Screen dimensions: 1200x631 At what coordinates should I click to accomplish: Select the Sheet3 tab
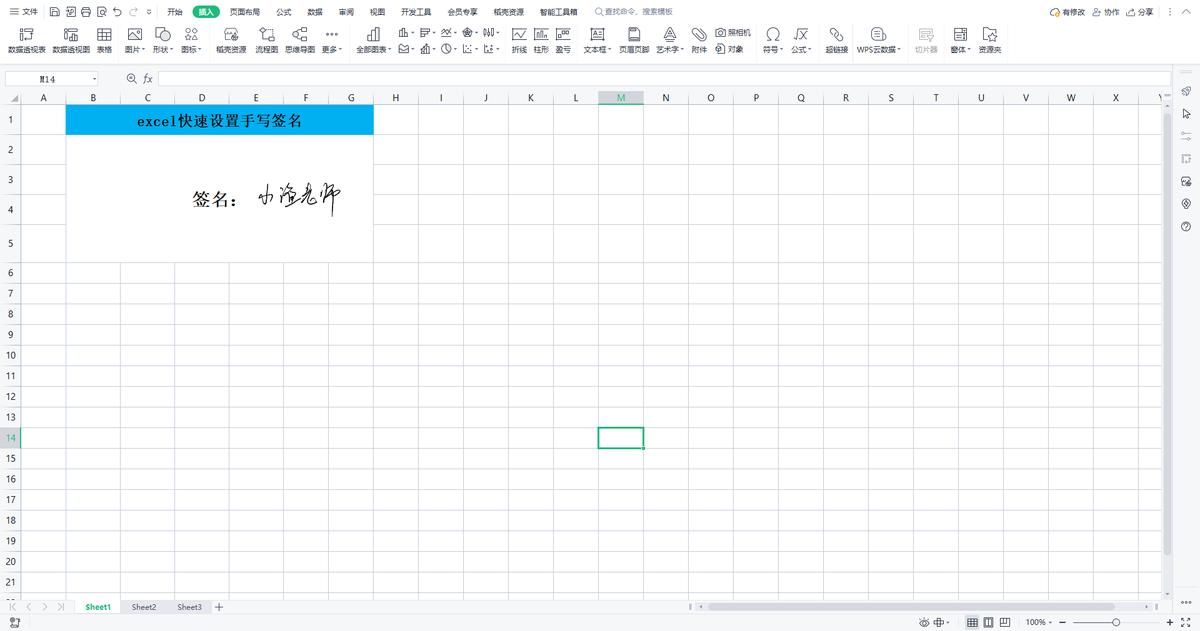pos(190,607)
